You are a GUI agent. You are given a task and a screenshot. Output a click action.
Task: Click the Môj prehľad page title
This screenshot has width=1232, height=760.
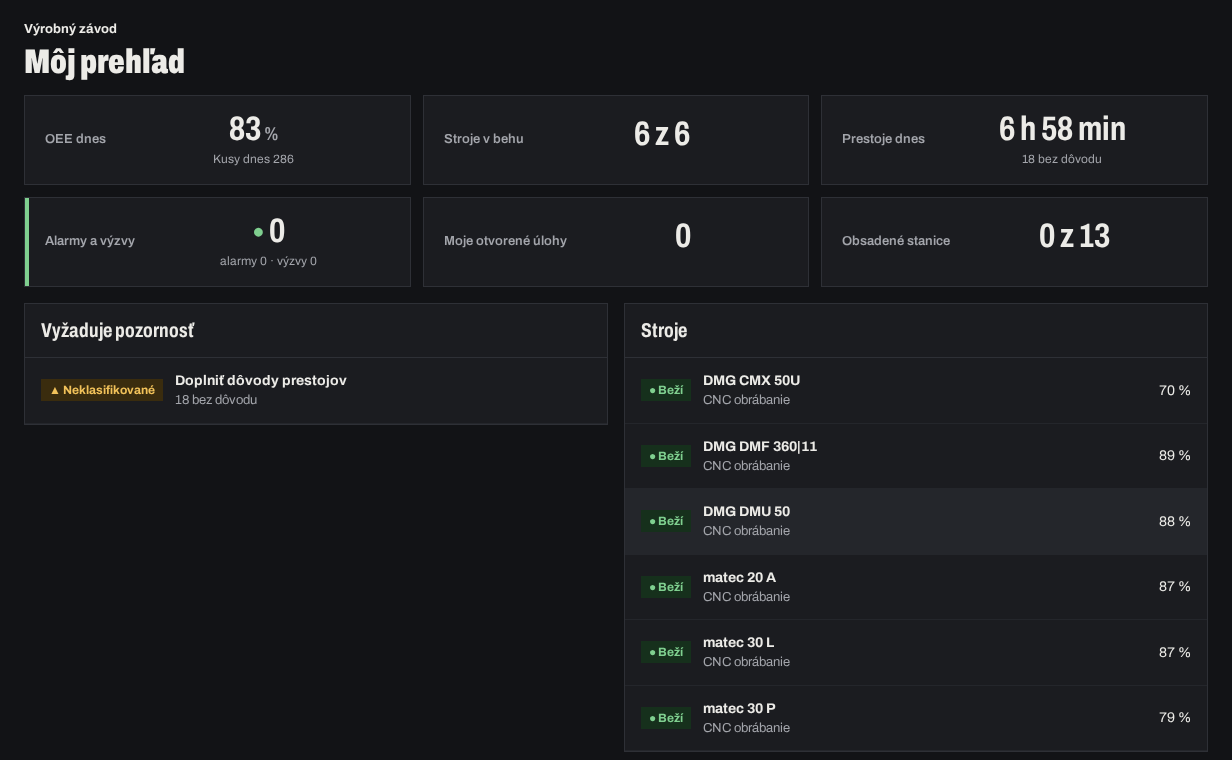[x=104, y=62]
